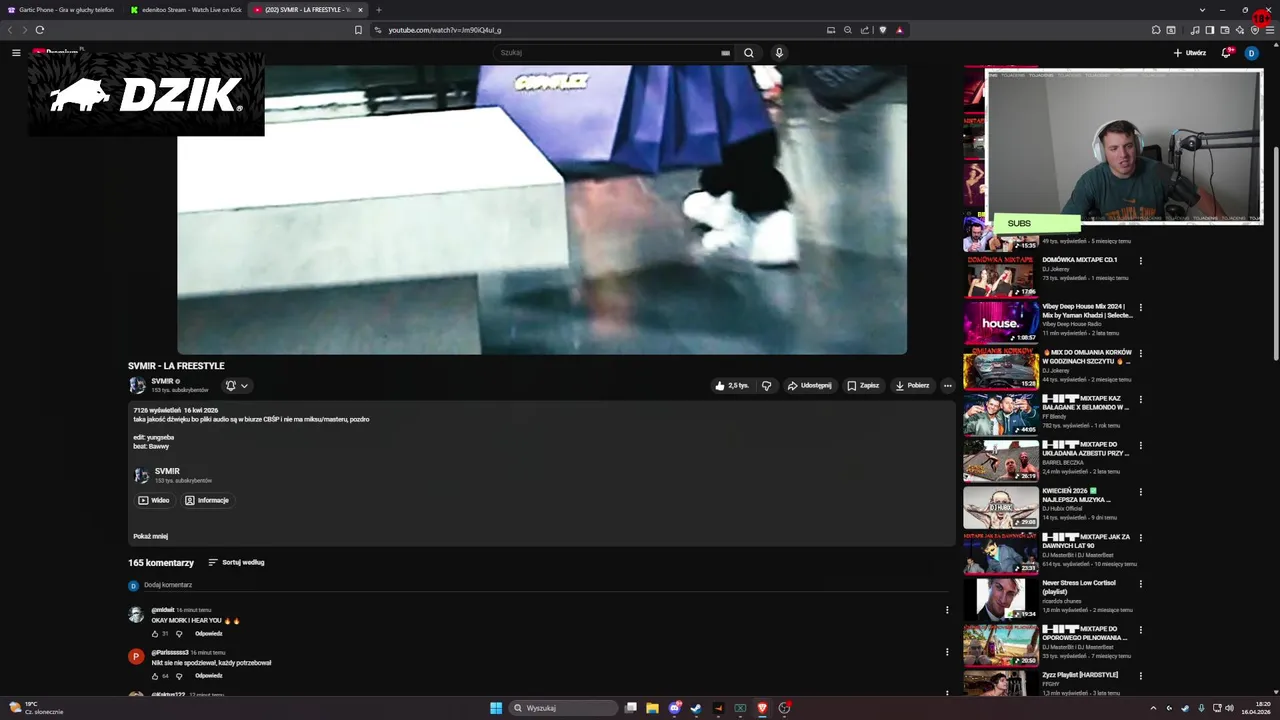This screenshot has height=720, width=1280.
Task: Open options for Vibey Deep House Mix video
Action: coord(1140,307)
